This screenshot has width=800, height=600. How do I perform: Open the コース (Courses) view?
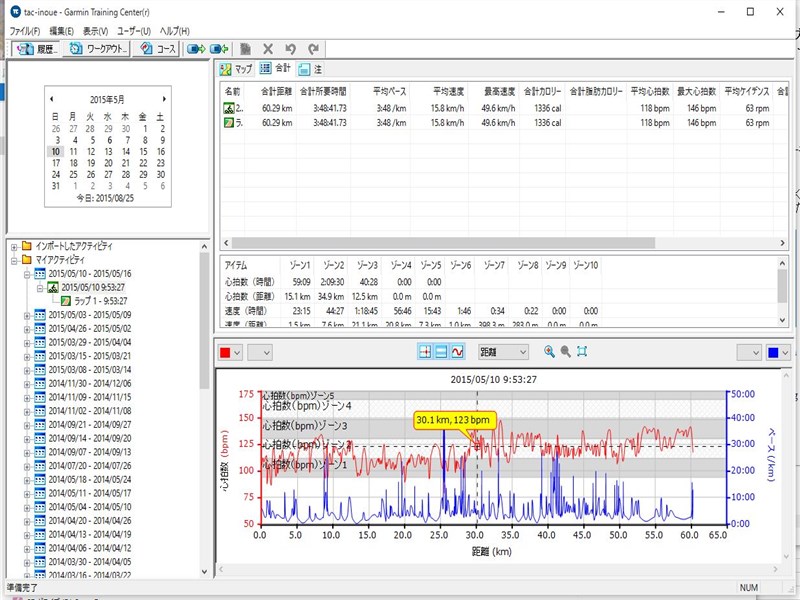tap(157, 49)
